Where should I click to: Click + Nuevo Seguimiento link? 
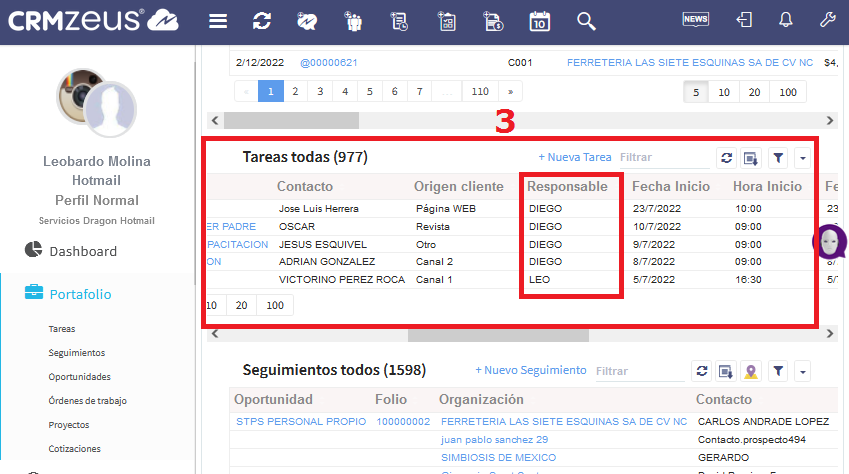pyautogui.click(x=531, y=370)
